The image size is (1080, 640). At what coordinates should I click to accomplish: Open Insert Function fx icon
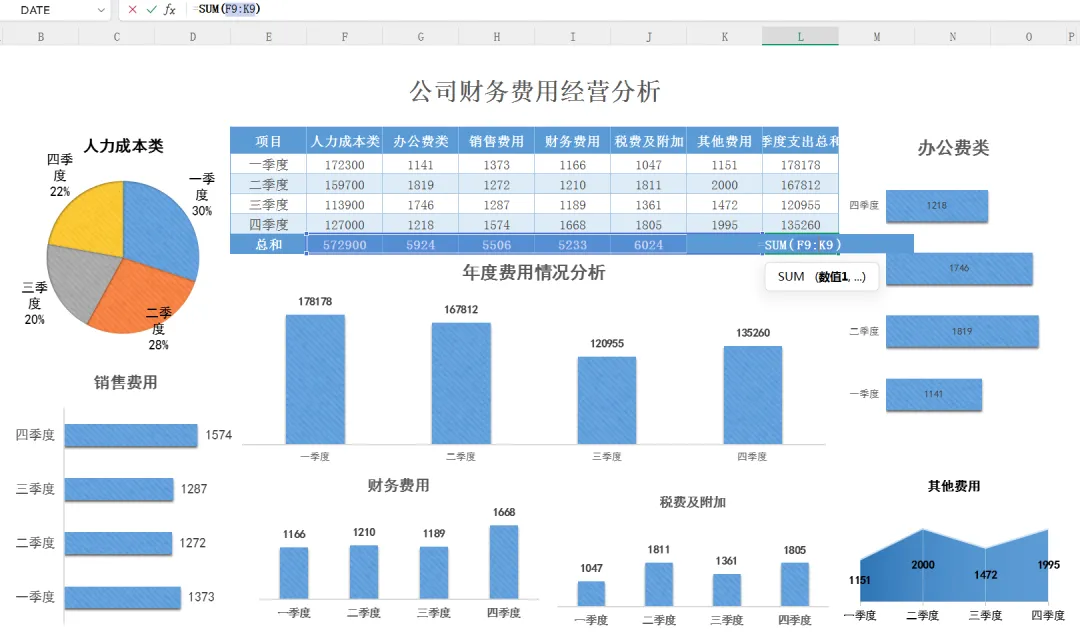coord(169,10)
